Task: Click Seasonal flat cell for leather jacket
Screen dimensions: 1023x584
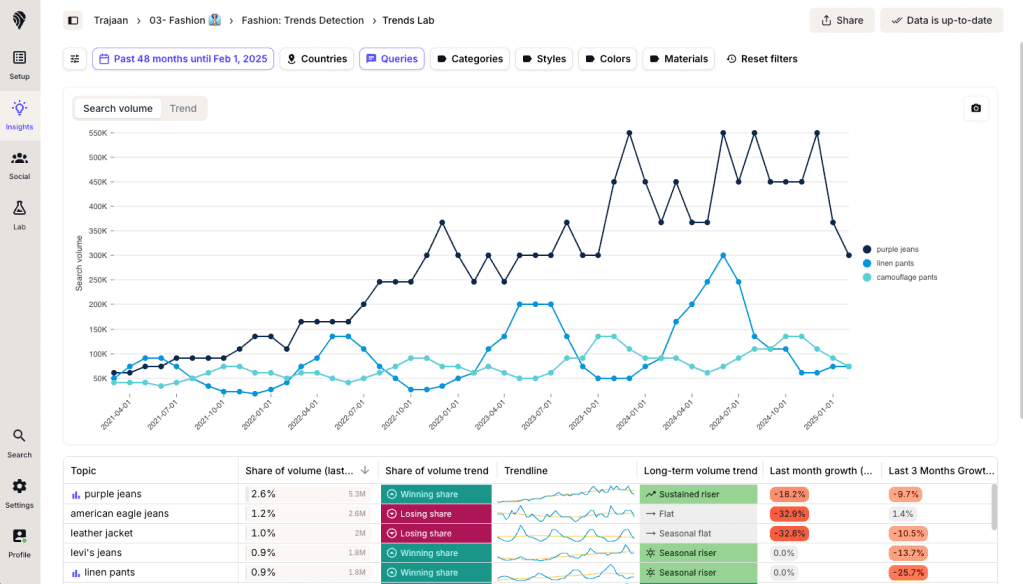Action: (x=698, y=533)
